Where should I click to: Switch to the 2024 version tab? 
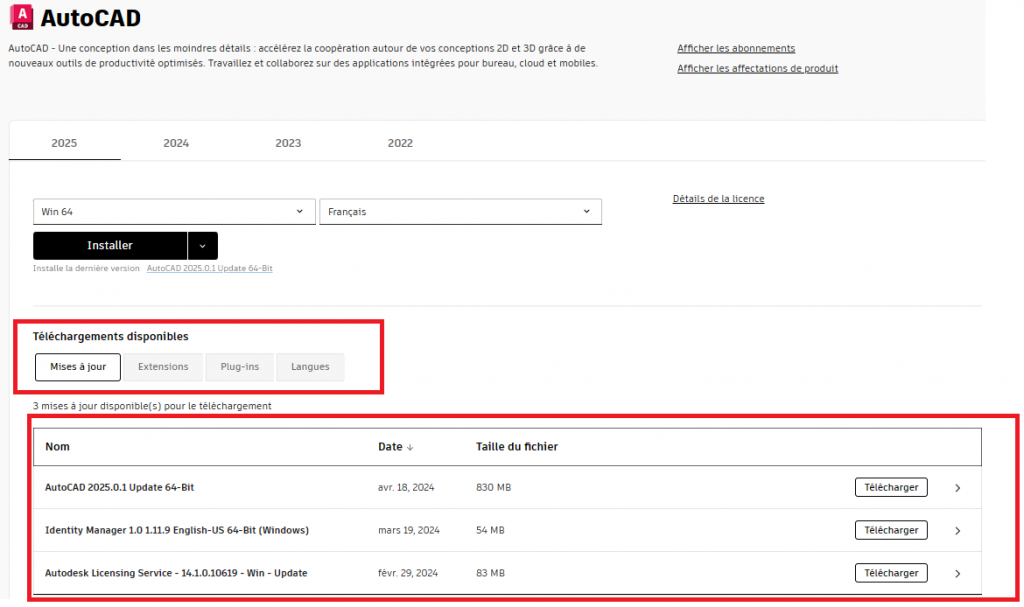176,143
